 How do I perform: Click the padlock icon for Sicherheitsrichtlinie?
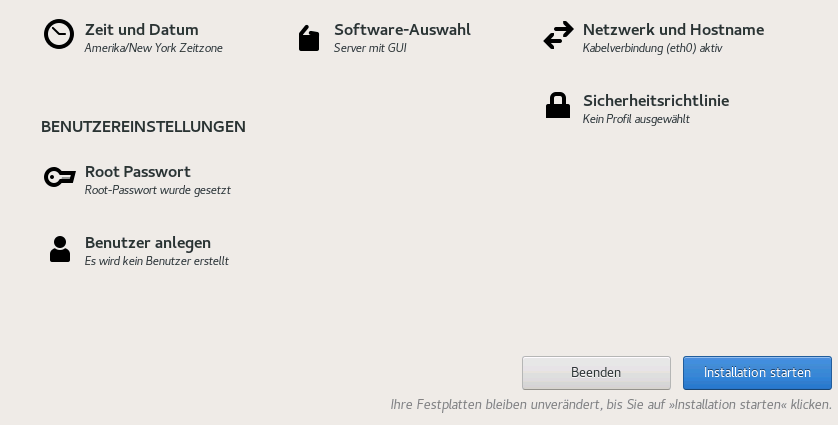click(x=557, y=106)
